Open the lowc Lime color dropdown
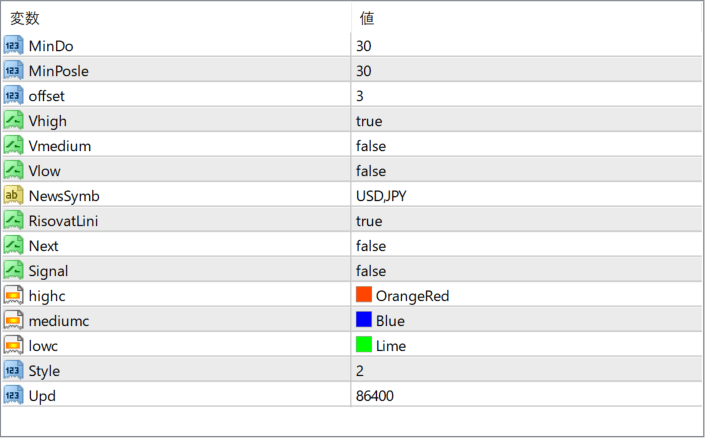Image resolution: width=705 pixels, height=438 pixels. pyautogui.click(x=526, y=345)
